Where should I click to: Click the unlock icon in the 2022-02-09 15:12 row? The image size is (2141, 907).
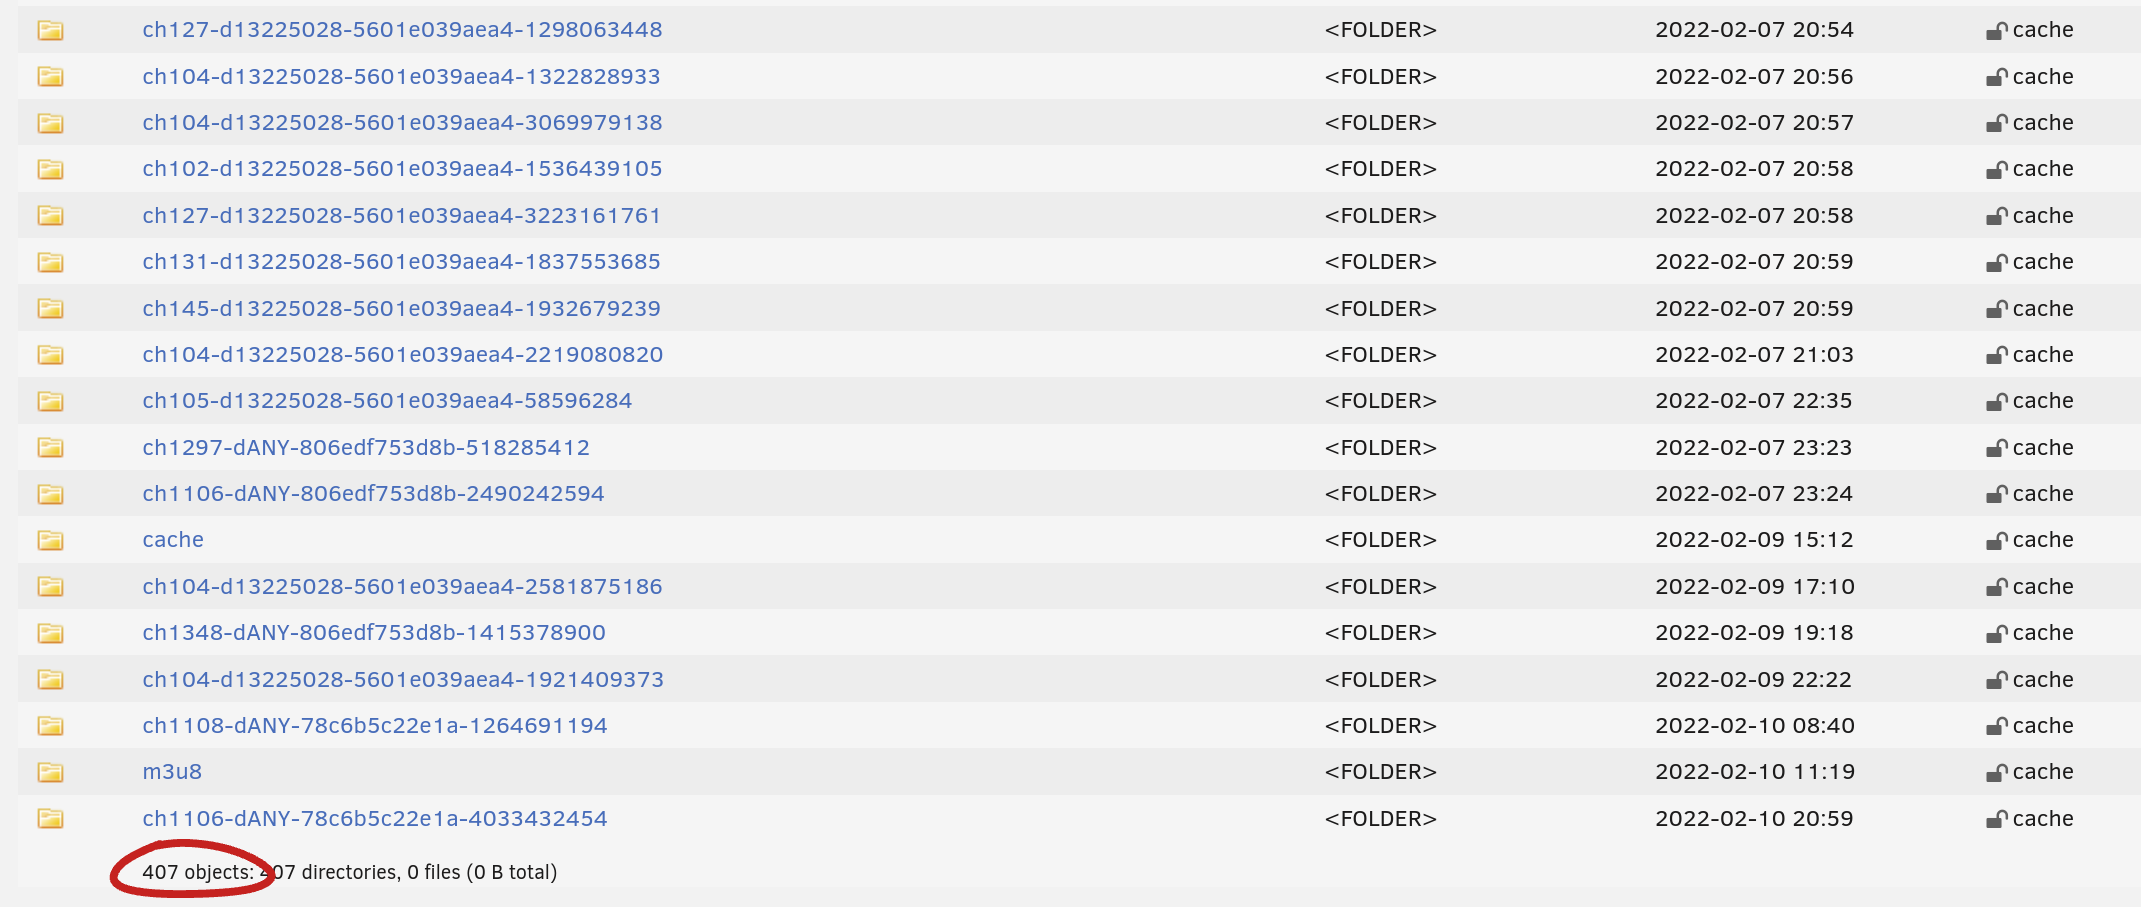(x=1996, y=541)
